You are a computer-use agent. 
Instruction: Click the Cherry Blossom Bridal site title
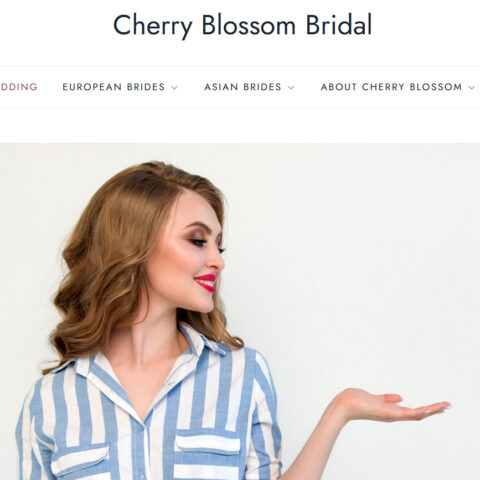(242, 25)
